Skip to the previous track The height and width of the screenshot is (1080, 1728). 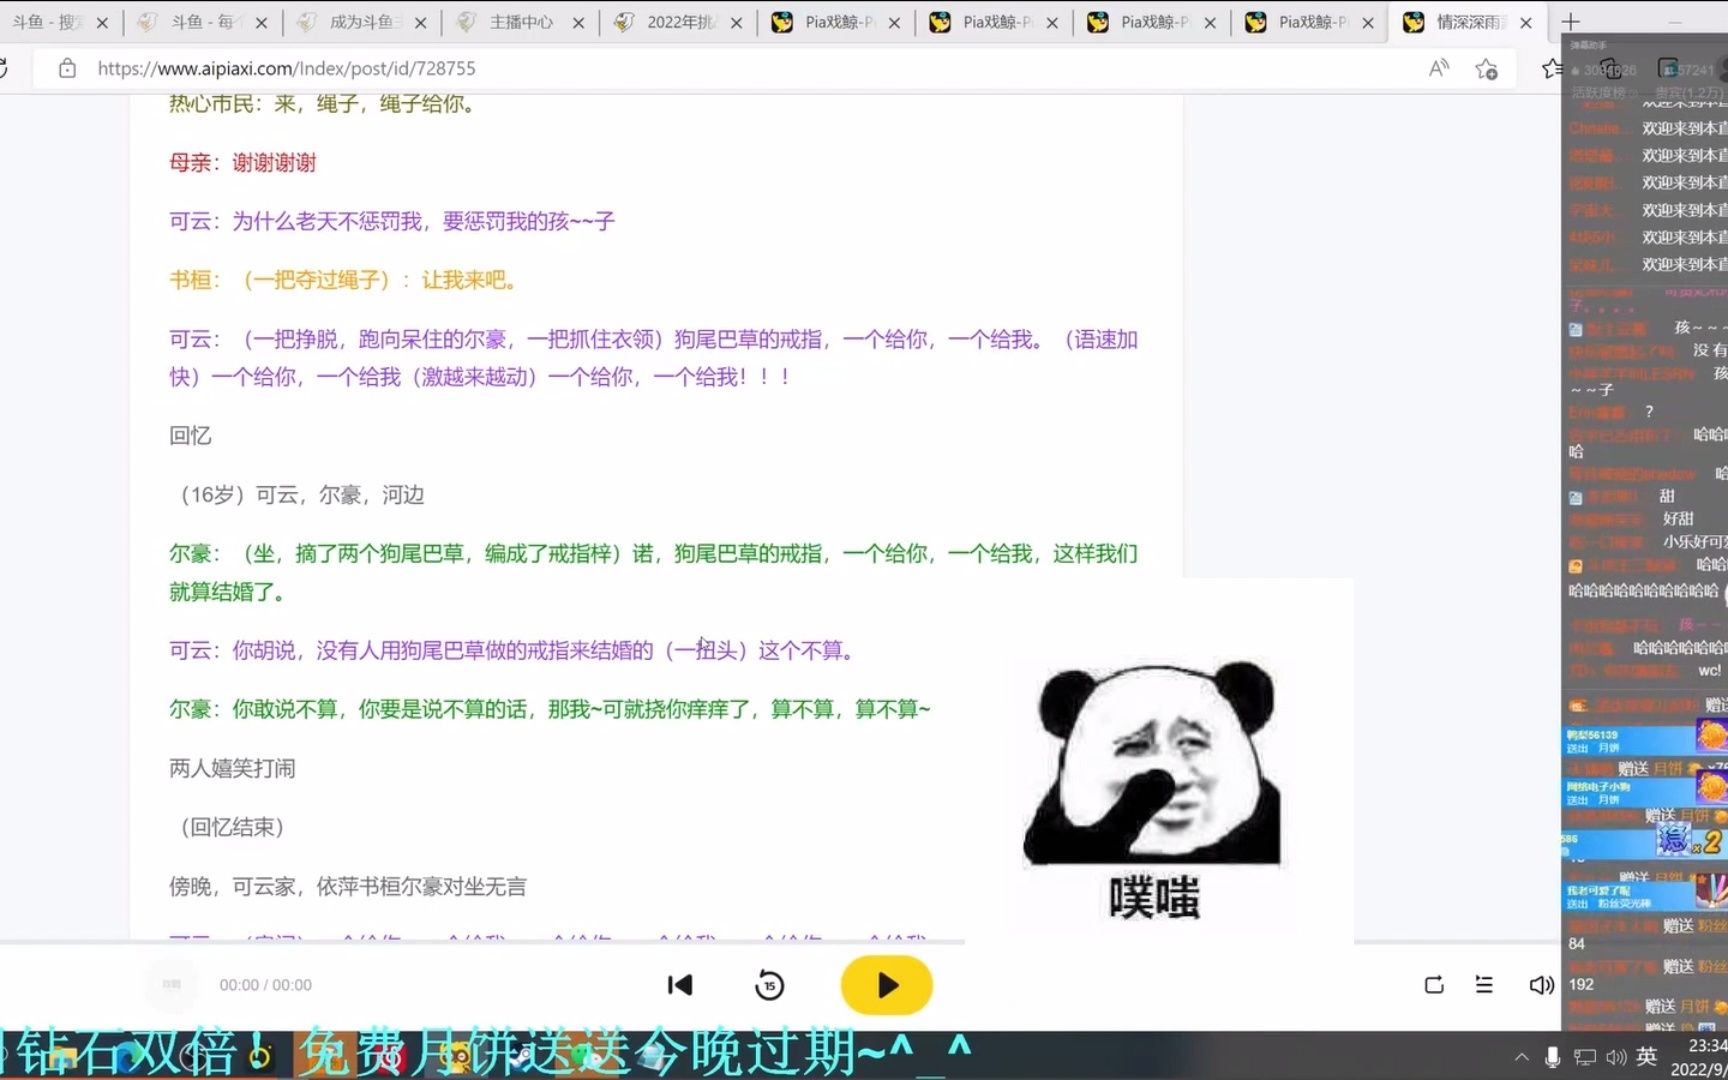click(680, 985)
